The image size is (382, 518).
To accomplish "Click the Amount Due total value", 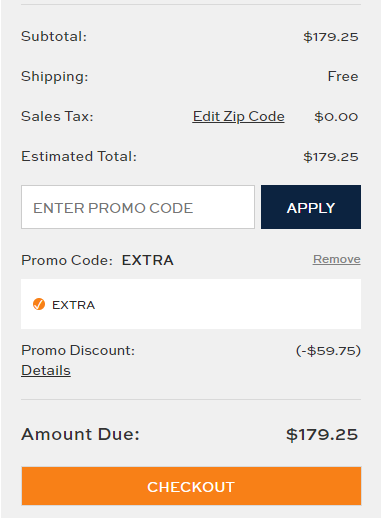I will coord(322,435).
